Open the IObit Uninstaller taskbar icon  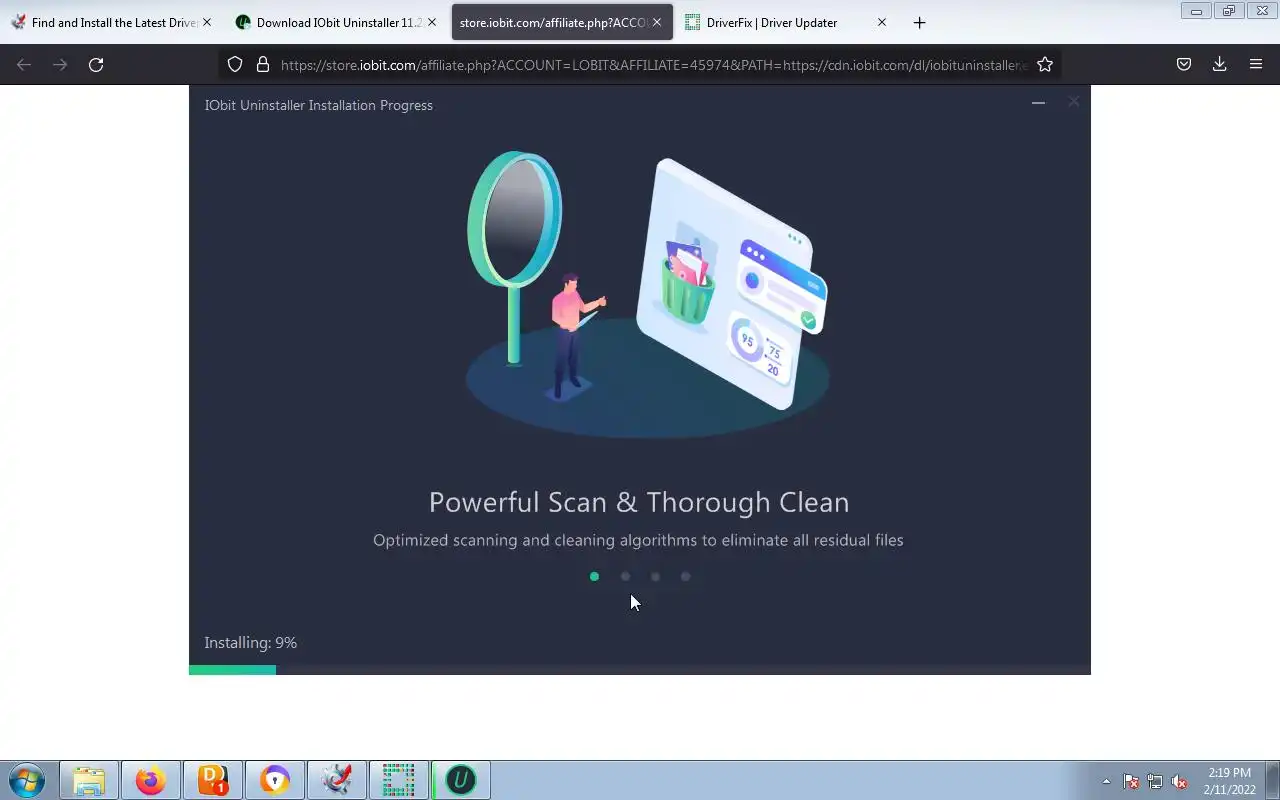[x=461, y=780]
